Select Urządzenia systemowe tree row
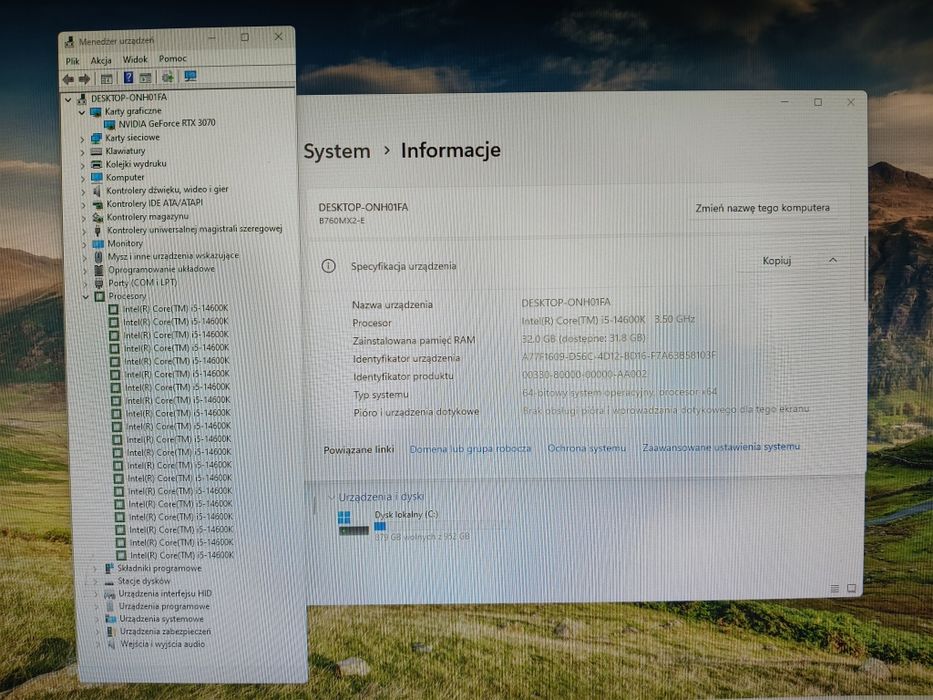This screenshot has width=933, height=700. [x=161, y=619]
